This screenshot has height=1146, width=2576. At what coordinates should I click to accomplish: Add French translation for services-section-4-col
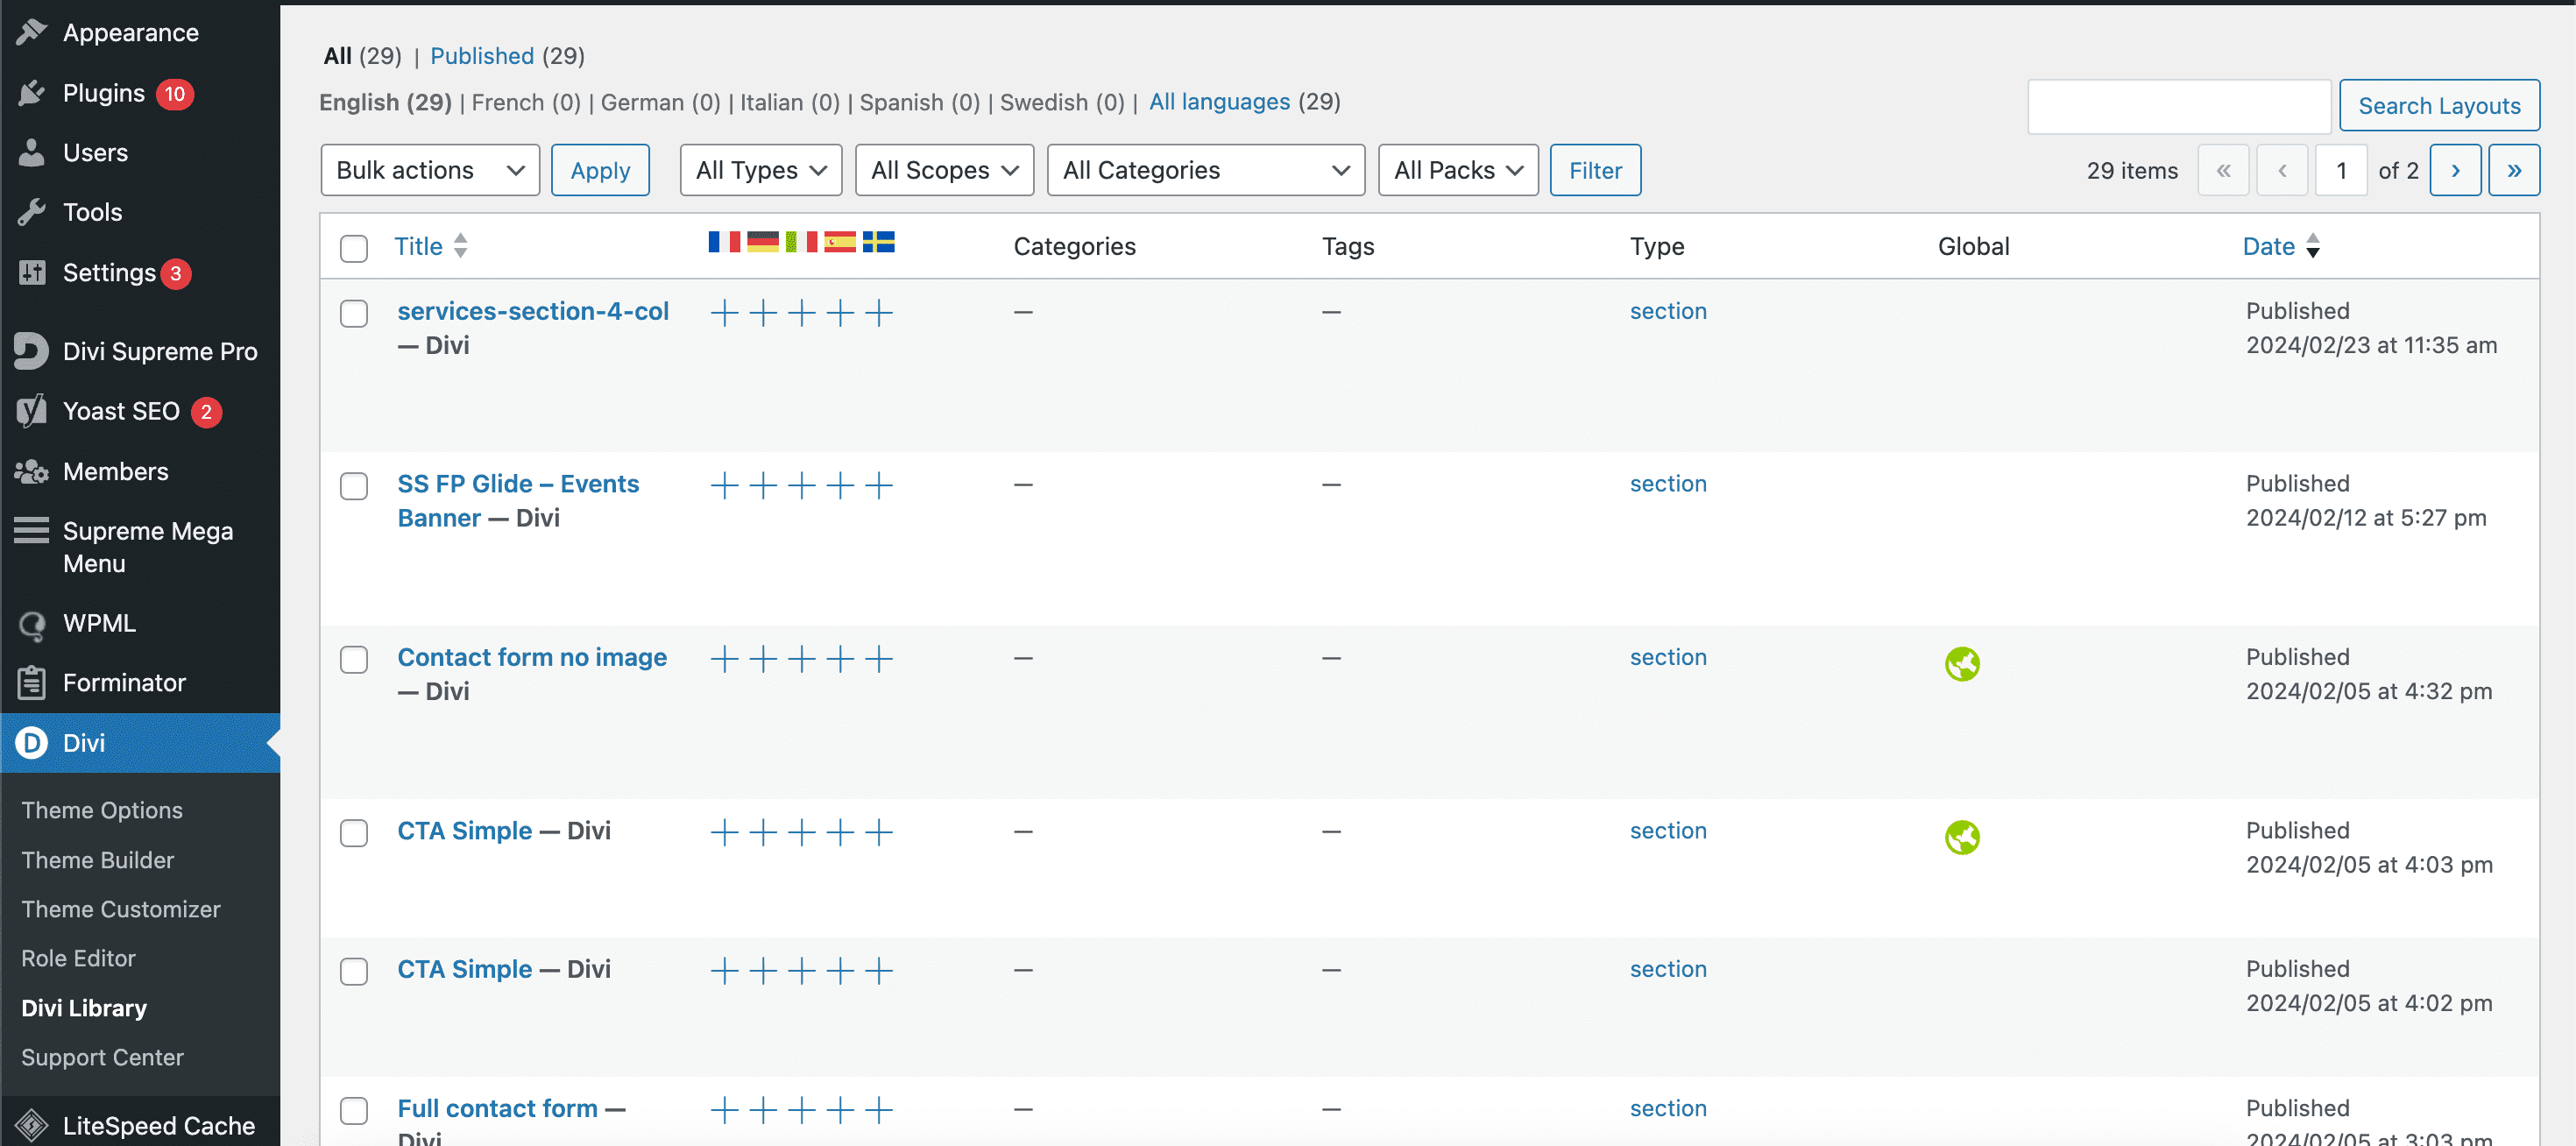(x=724, y=313)
